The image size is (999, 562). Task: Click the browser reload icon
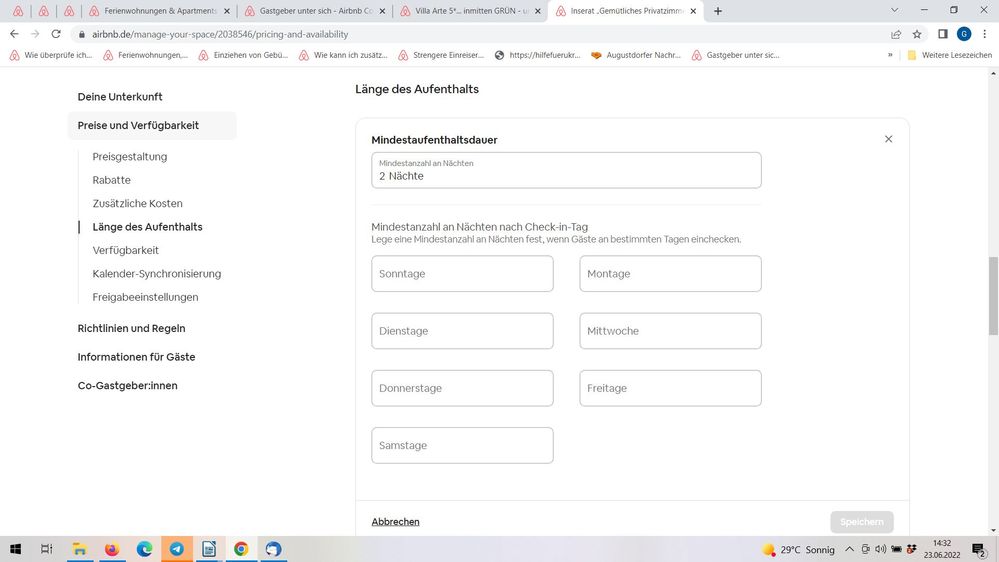coord(56,34)
